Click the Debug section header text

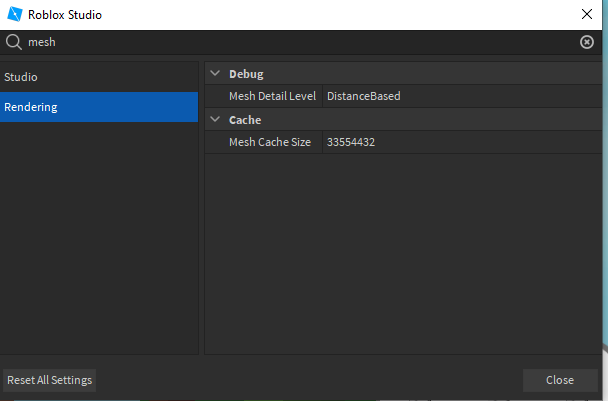point(246,74)
